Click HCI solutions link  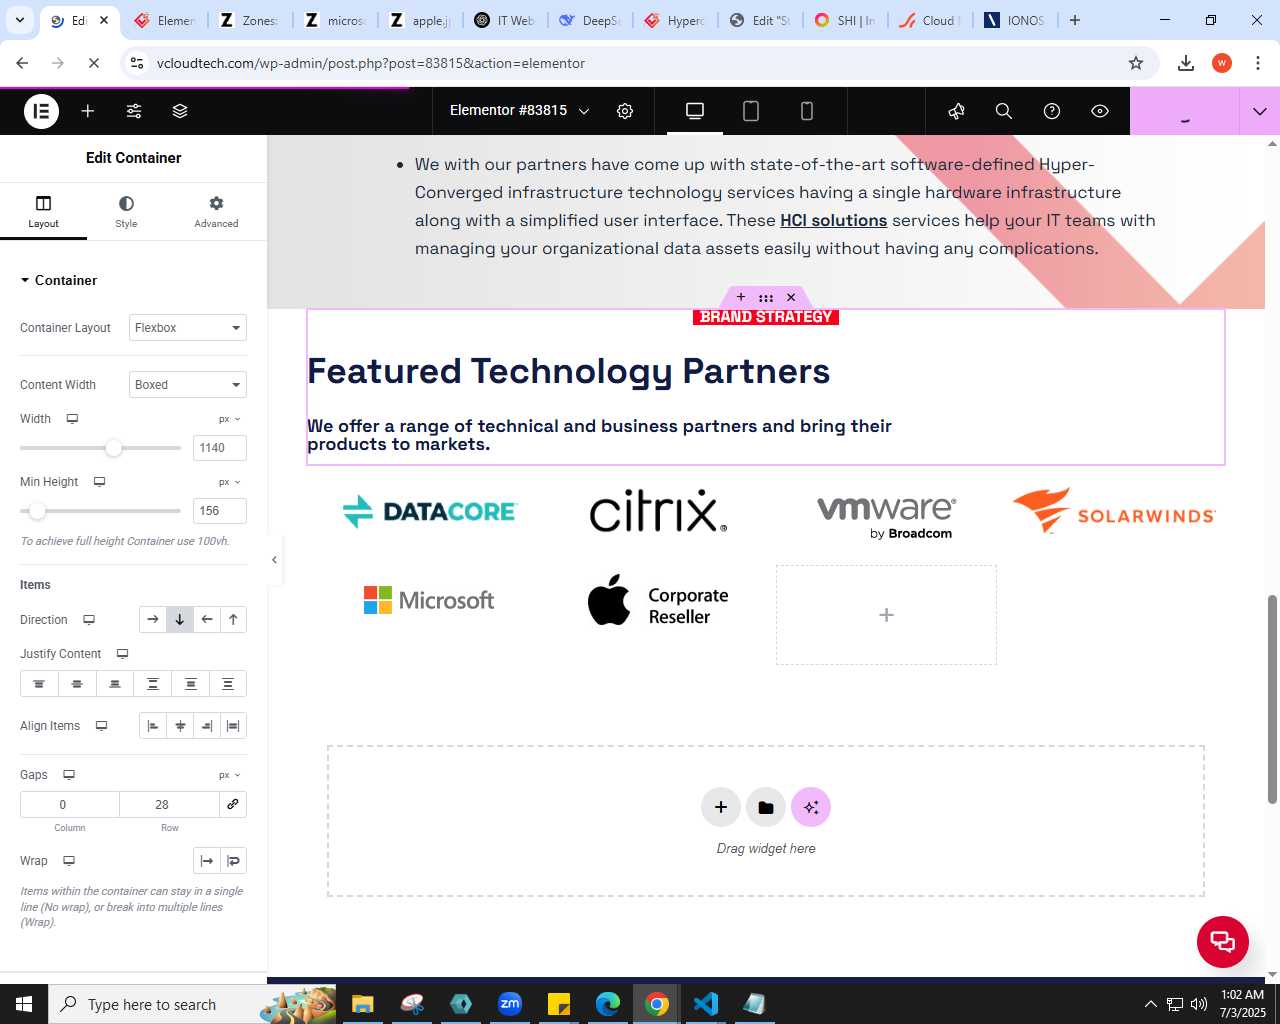tap(834, 220)
